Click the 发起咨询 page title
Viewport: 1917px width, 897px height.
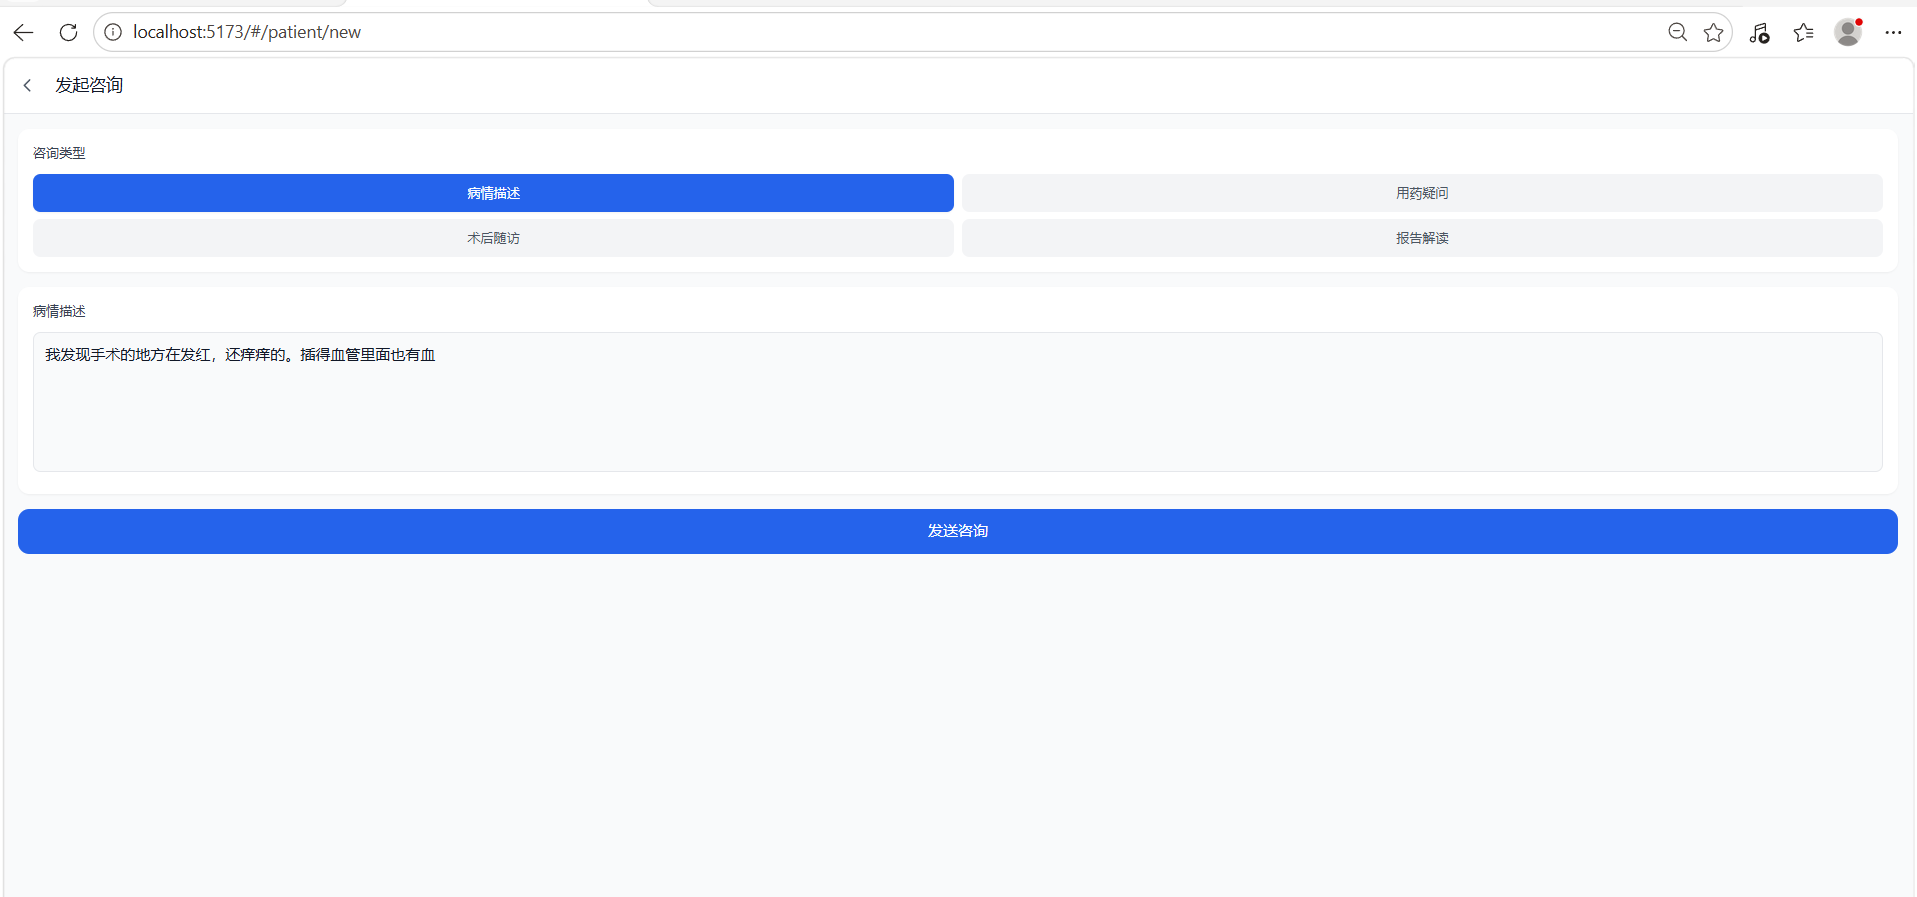click(x=89, y=85)
